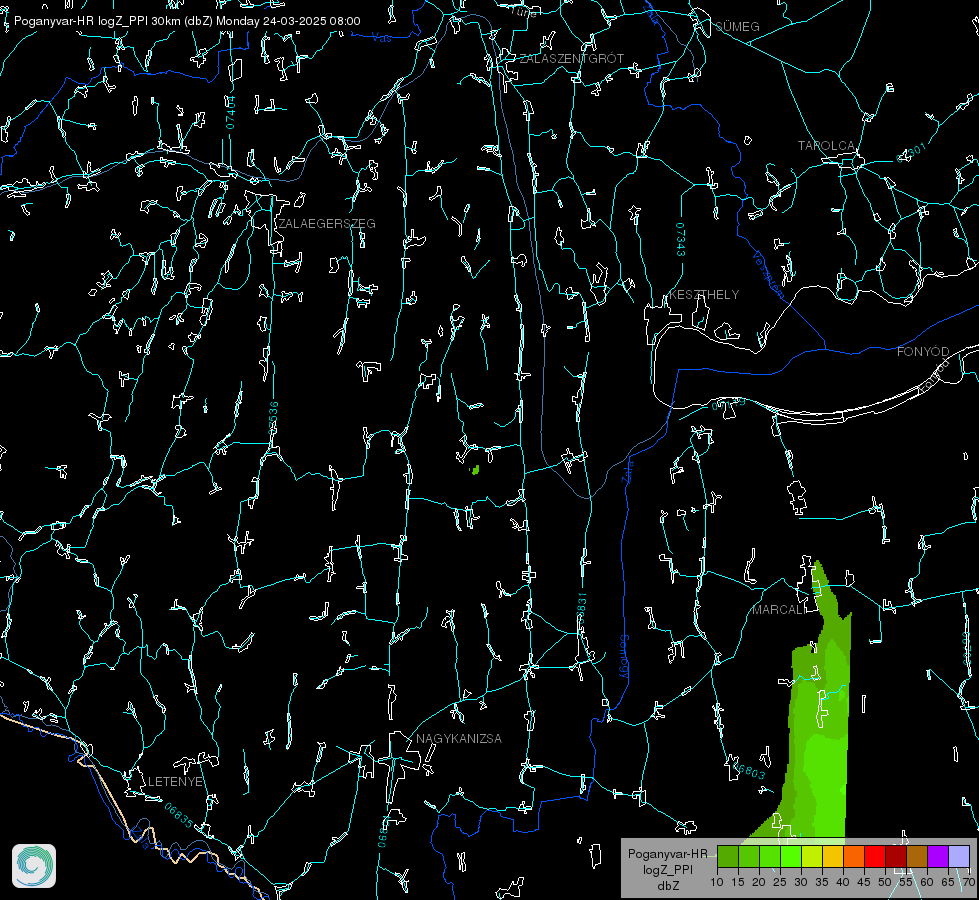Click the small isolated green radar echo

(475, 470)
